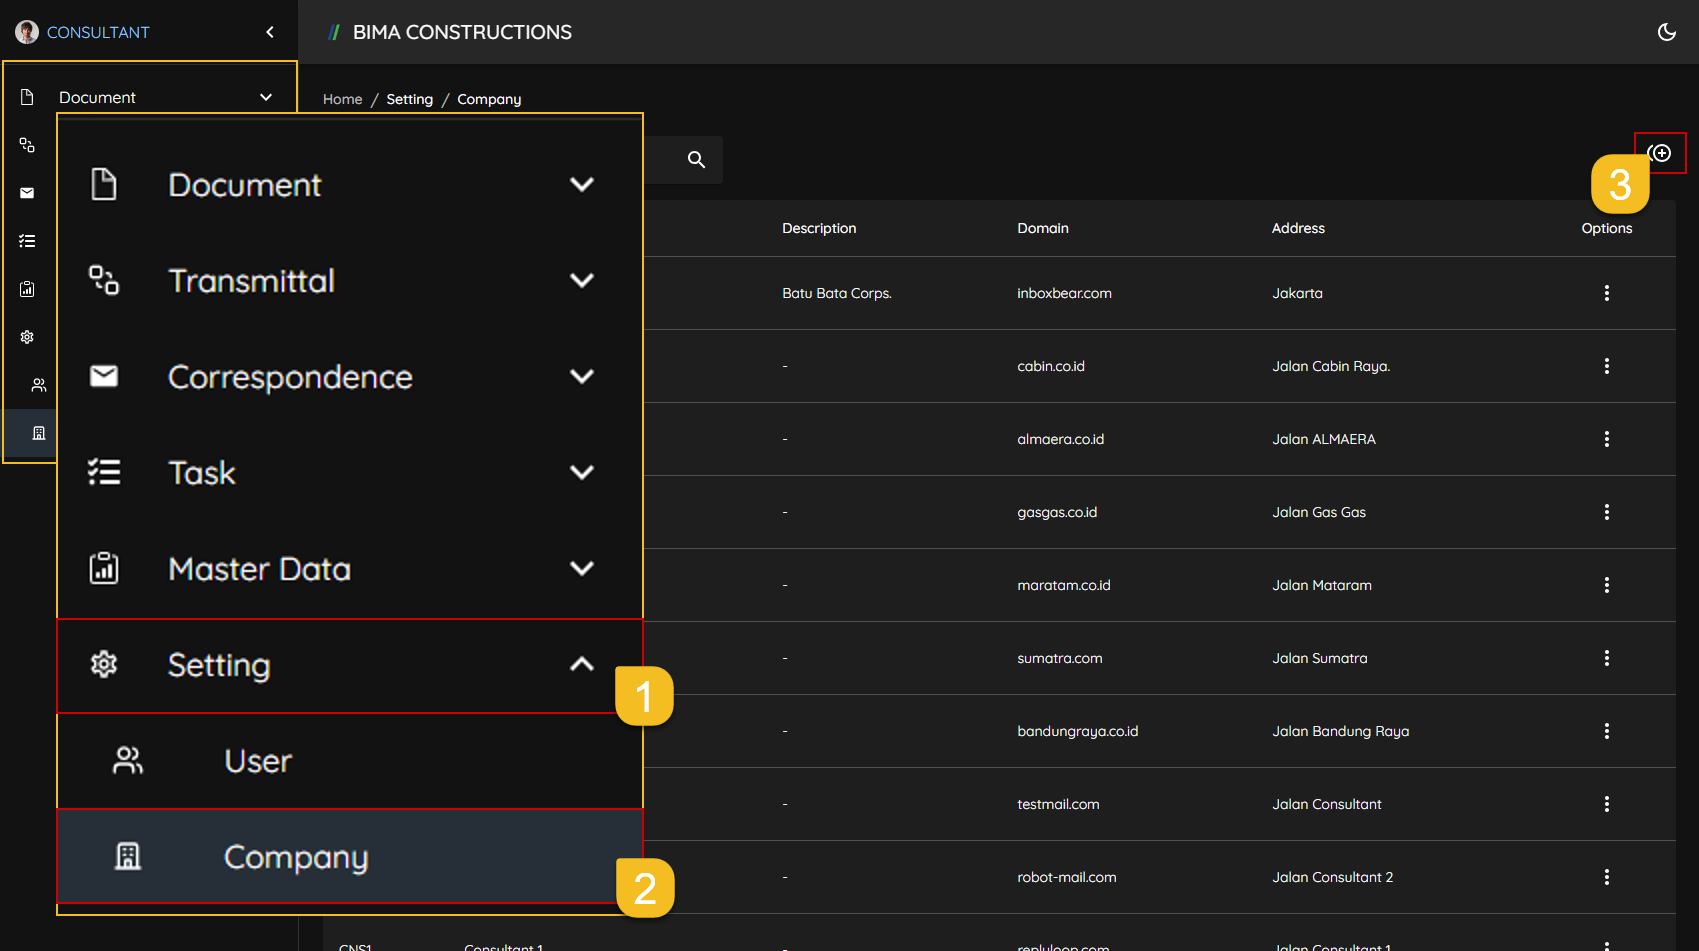Click the add company plus-circle icon
Screen dimensions: 1699x951
coord(1661,153)
